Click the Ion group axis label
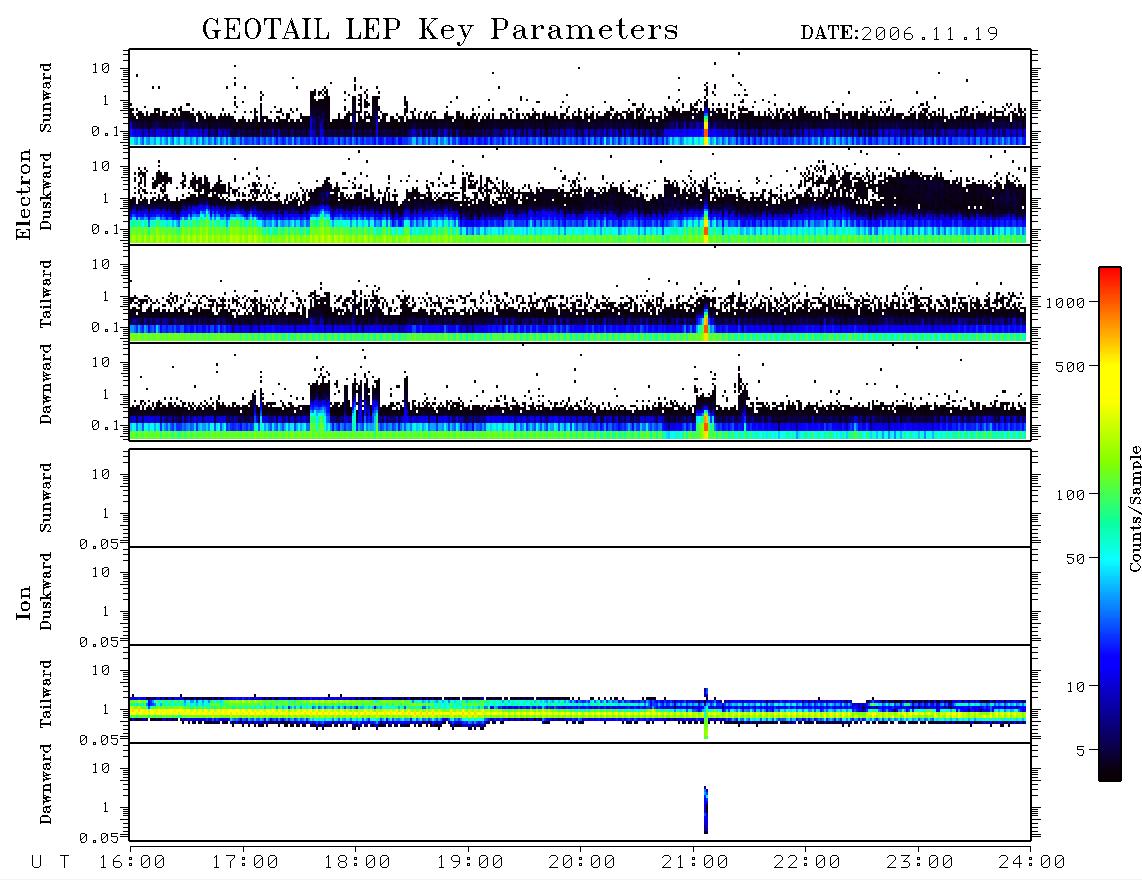Viewport: 1142px width, 880px height. point(24,603)
